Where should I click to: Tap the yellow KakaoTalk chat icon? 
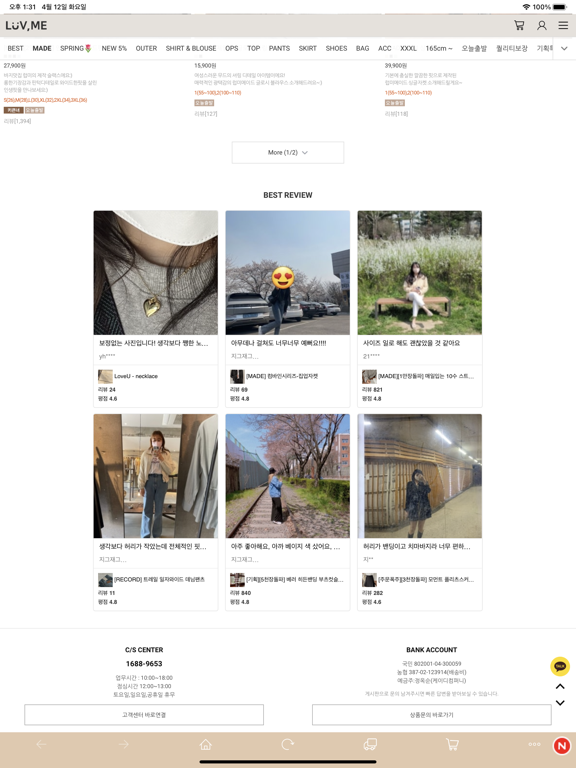tap(560, 666)
